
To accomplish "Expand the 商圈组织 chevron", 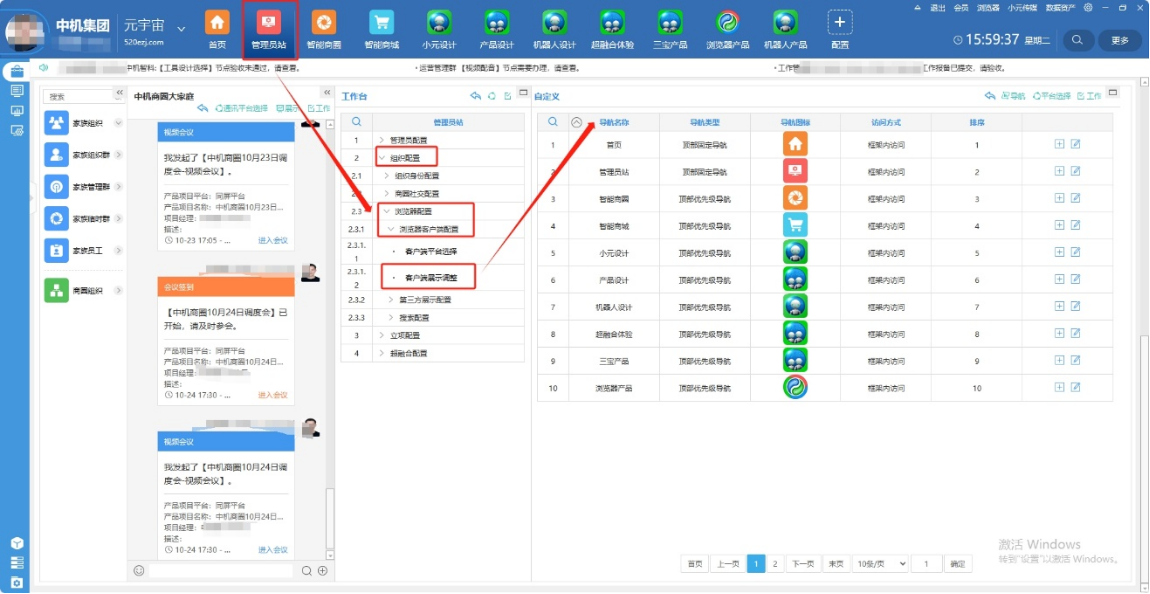I will click(118, 290).
